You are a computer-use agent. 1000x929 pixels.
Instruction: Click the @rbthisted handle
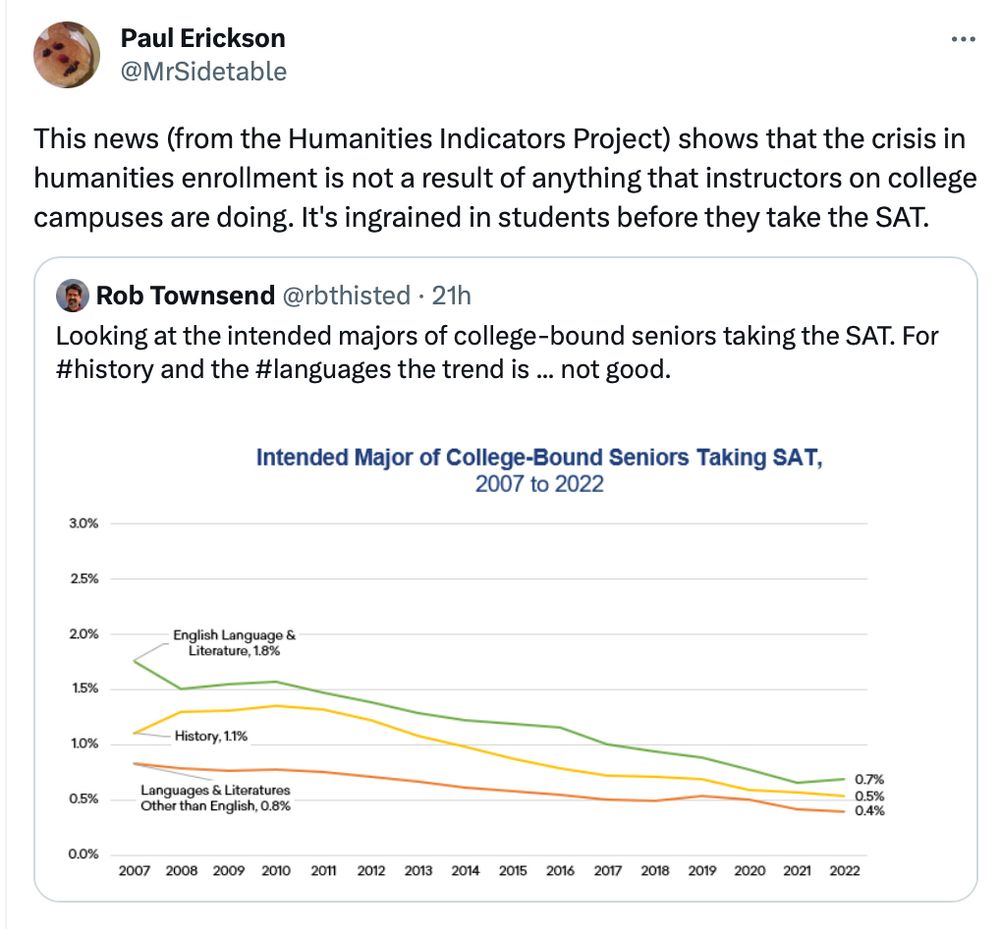coord(346,295)
